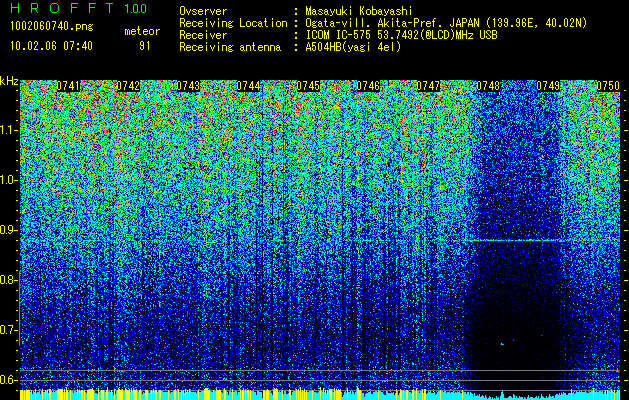Click the HROFFT 1.0.0 title text
The image size is (629, 400).
point(79,8)
